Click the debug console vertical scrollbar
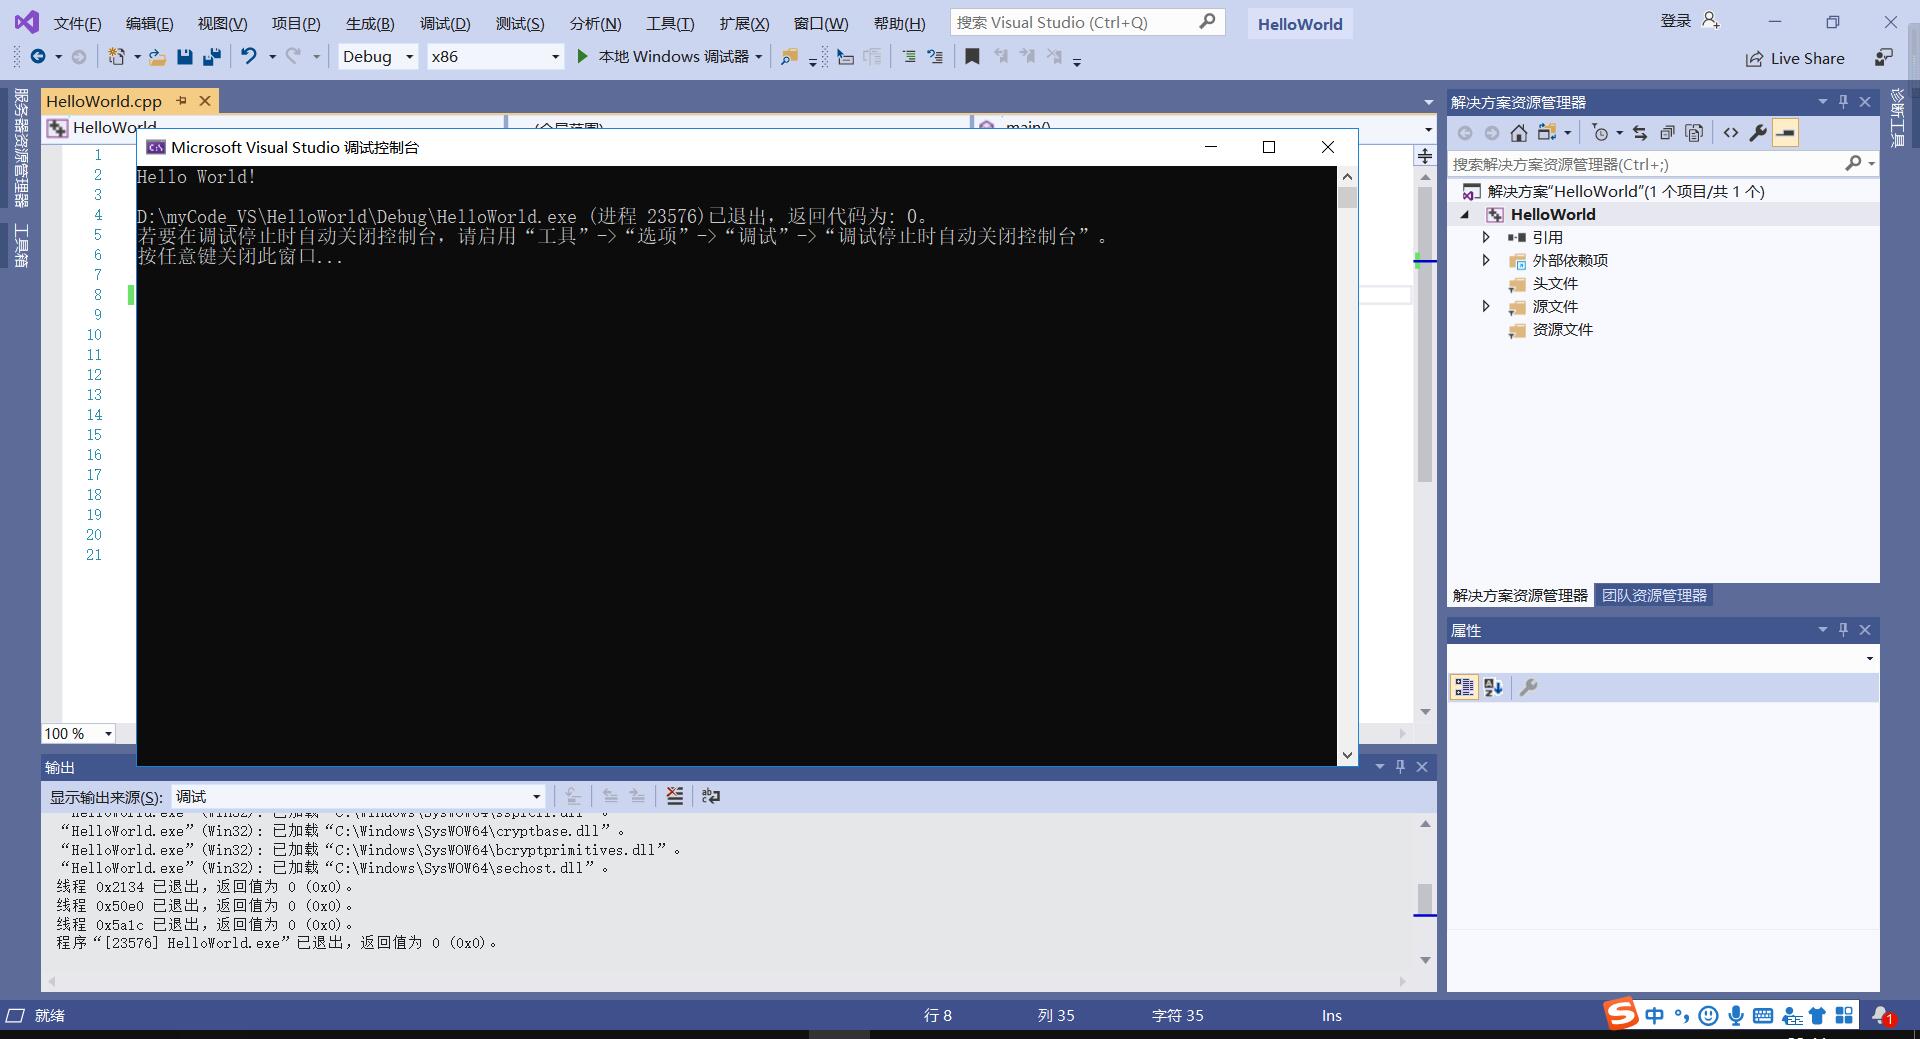 tap(1347, 466)
